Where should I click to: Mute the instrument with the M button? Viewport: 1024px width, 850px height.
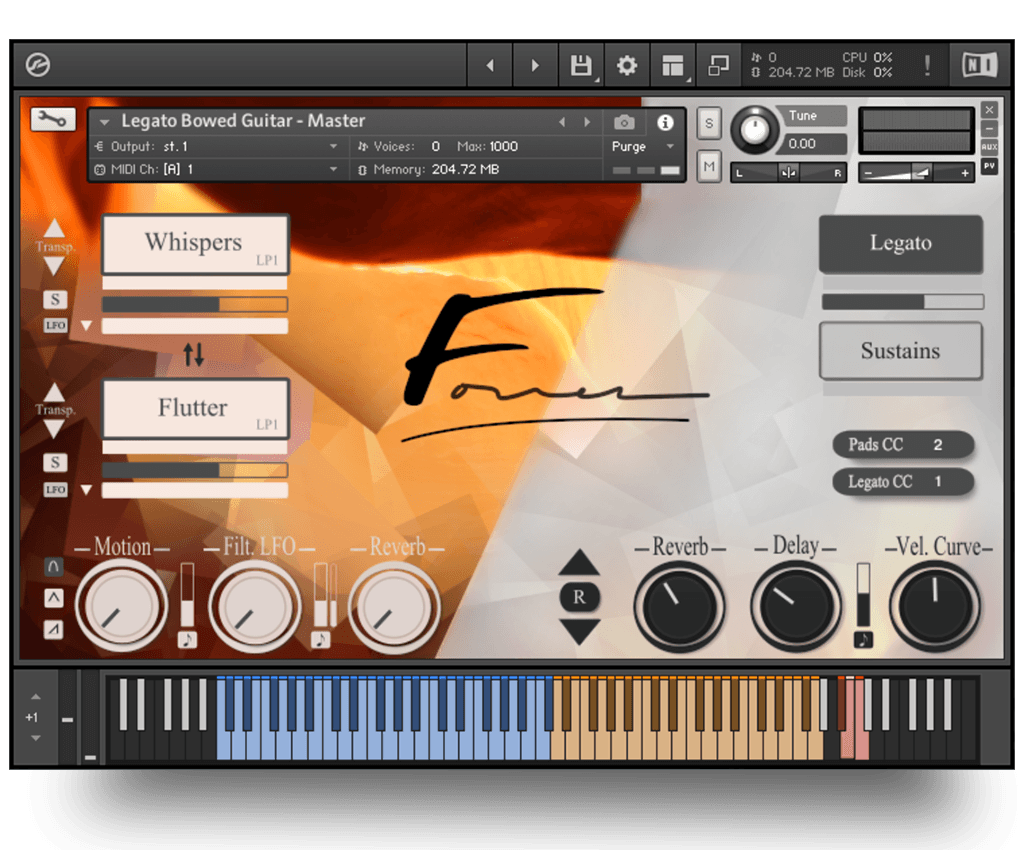pos(709,166)
